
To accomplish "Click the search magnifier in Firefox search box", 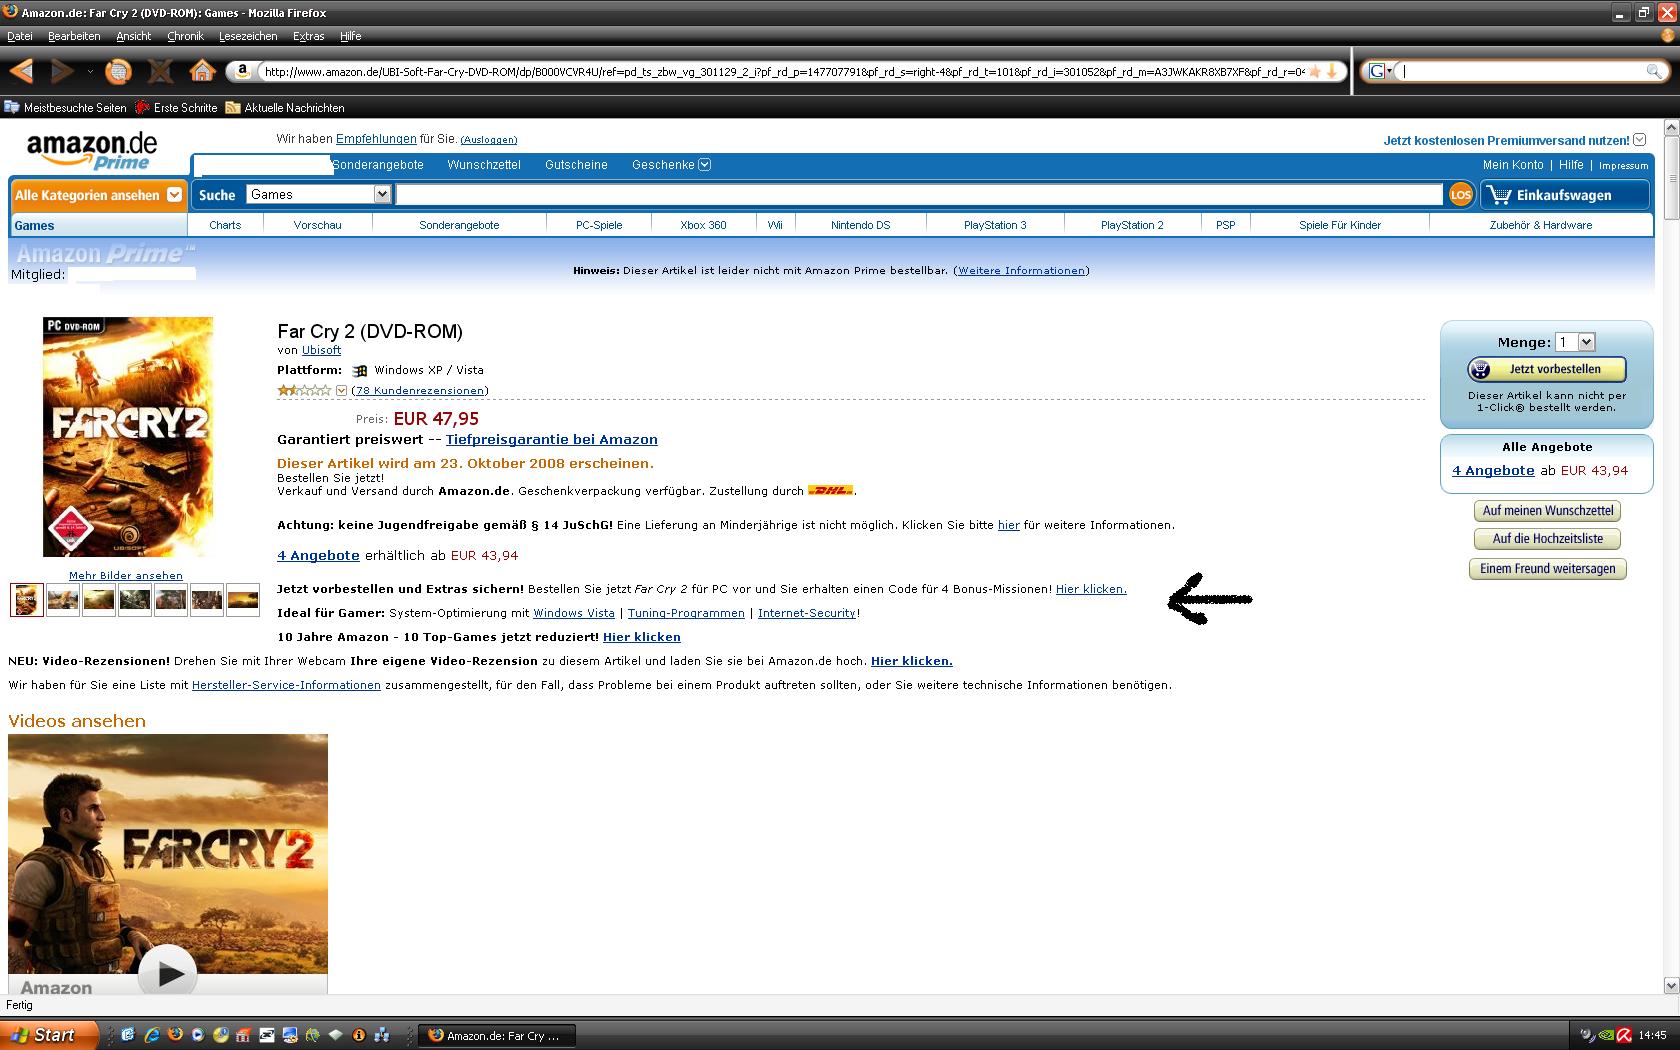I will pyautogui.click(x=1654, y=71).
